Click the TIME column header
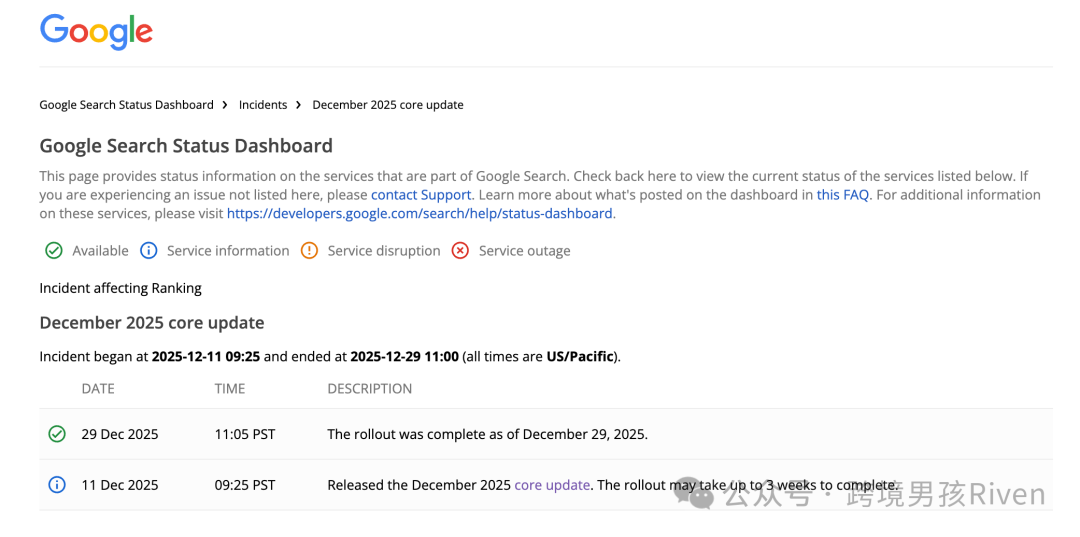The width and height of the screenshot is (1080, 537). pyautogui.click(x=229, y=389)
